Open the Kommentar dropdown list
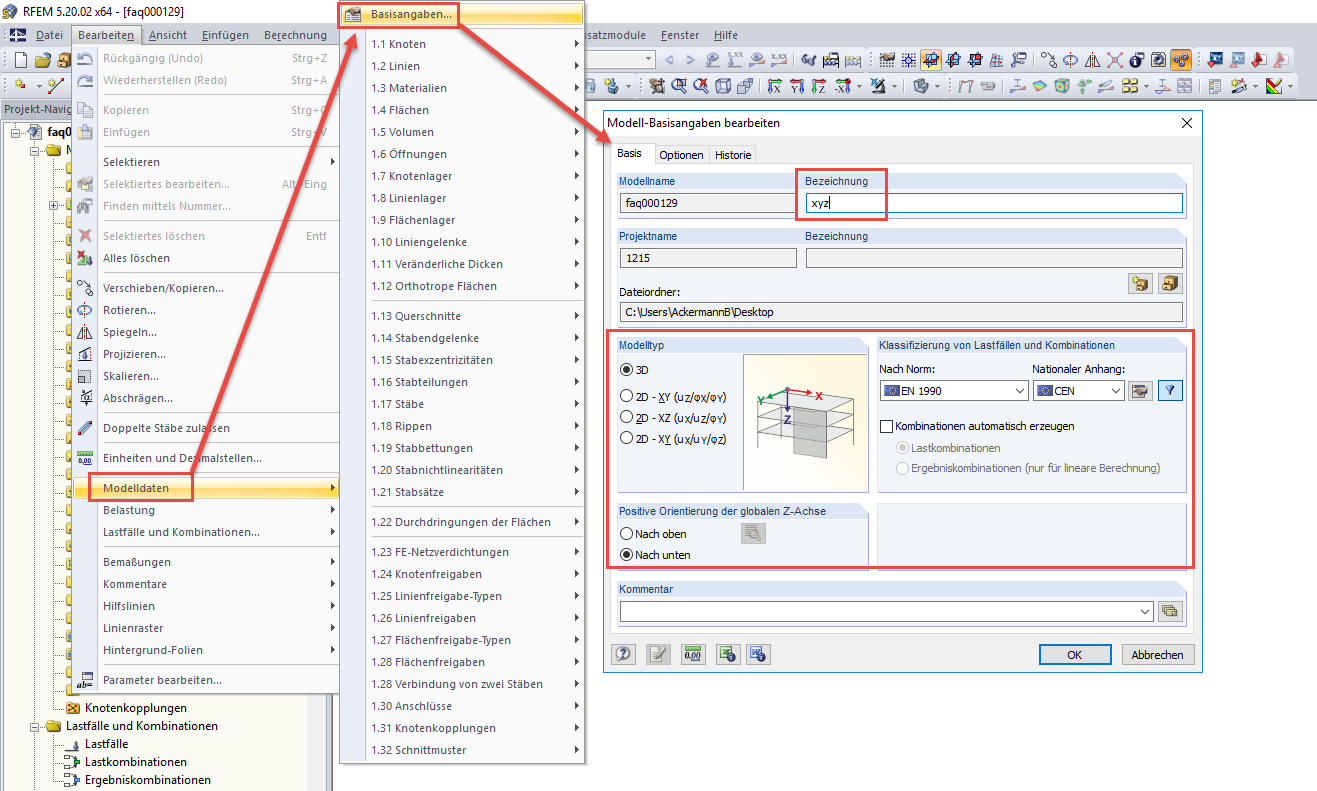 1145,611
